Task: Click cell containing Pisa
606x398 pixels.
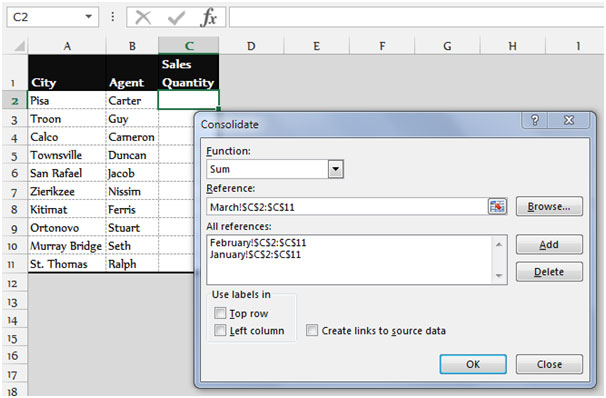Action: tap(67, 100)
